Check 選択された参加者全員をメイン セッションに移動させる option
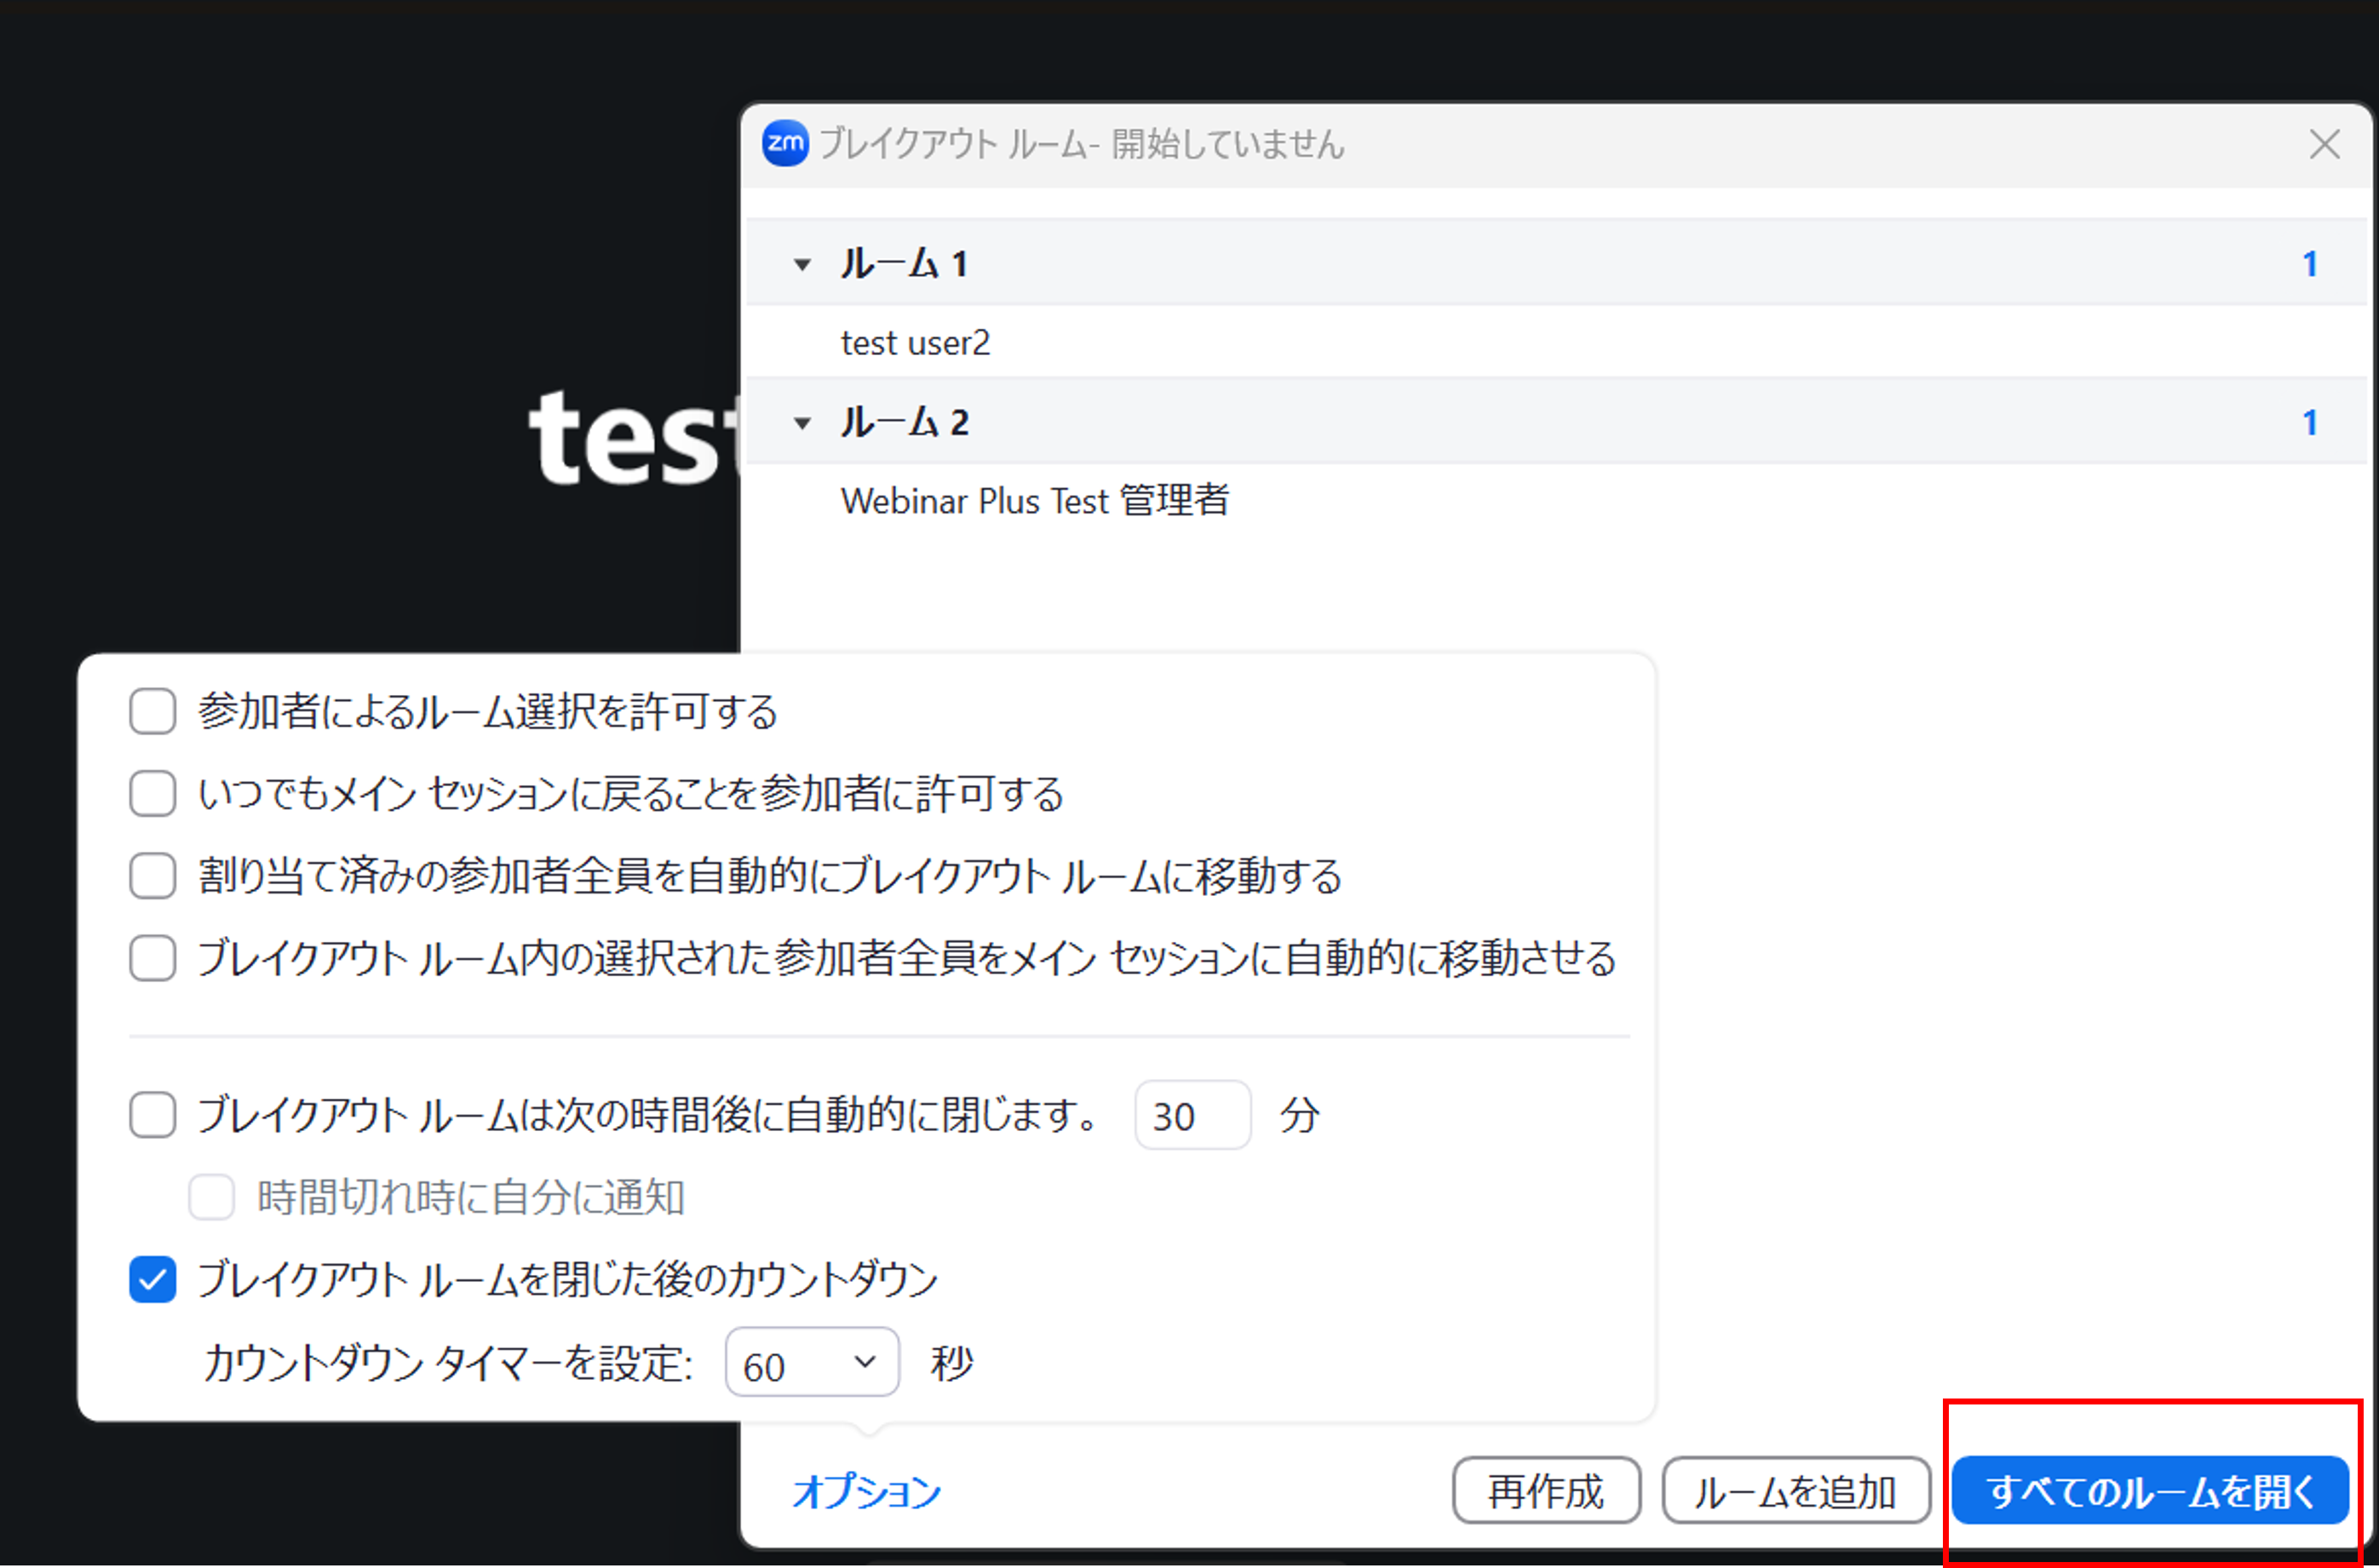This screenshot has height=1568, width=2379. tap(153, 958)
